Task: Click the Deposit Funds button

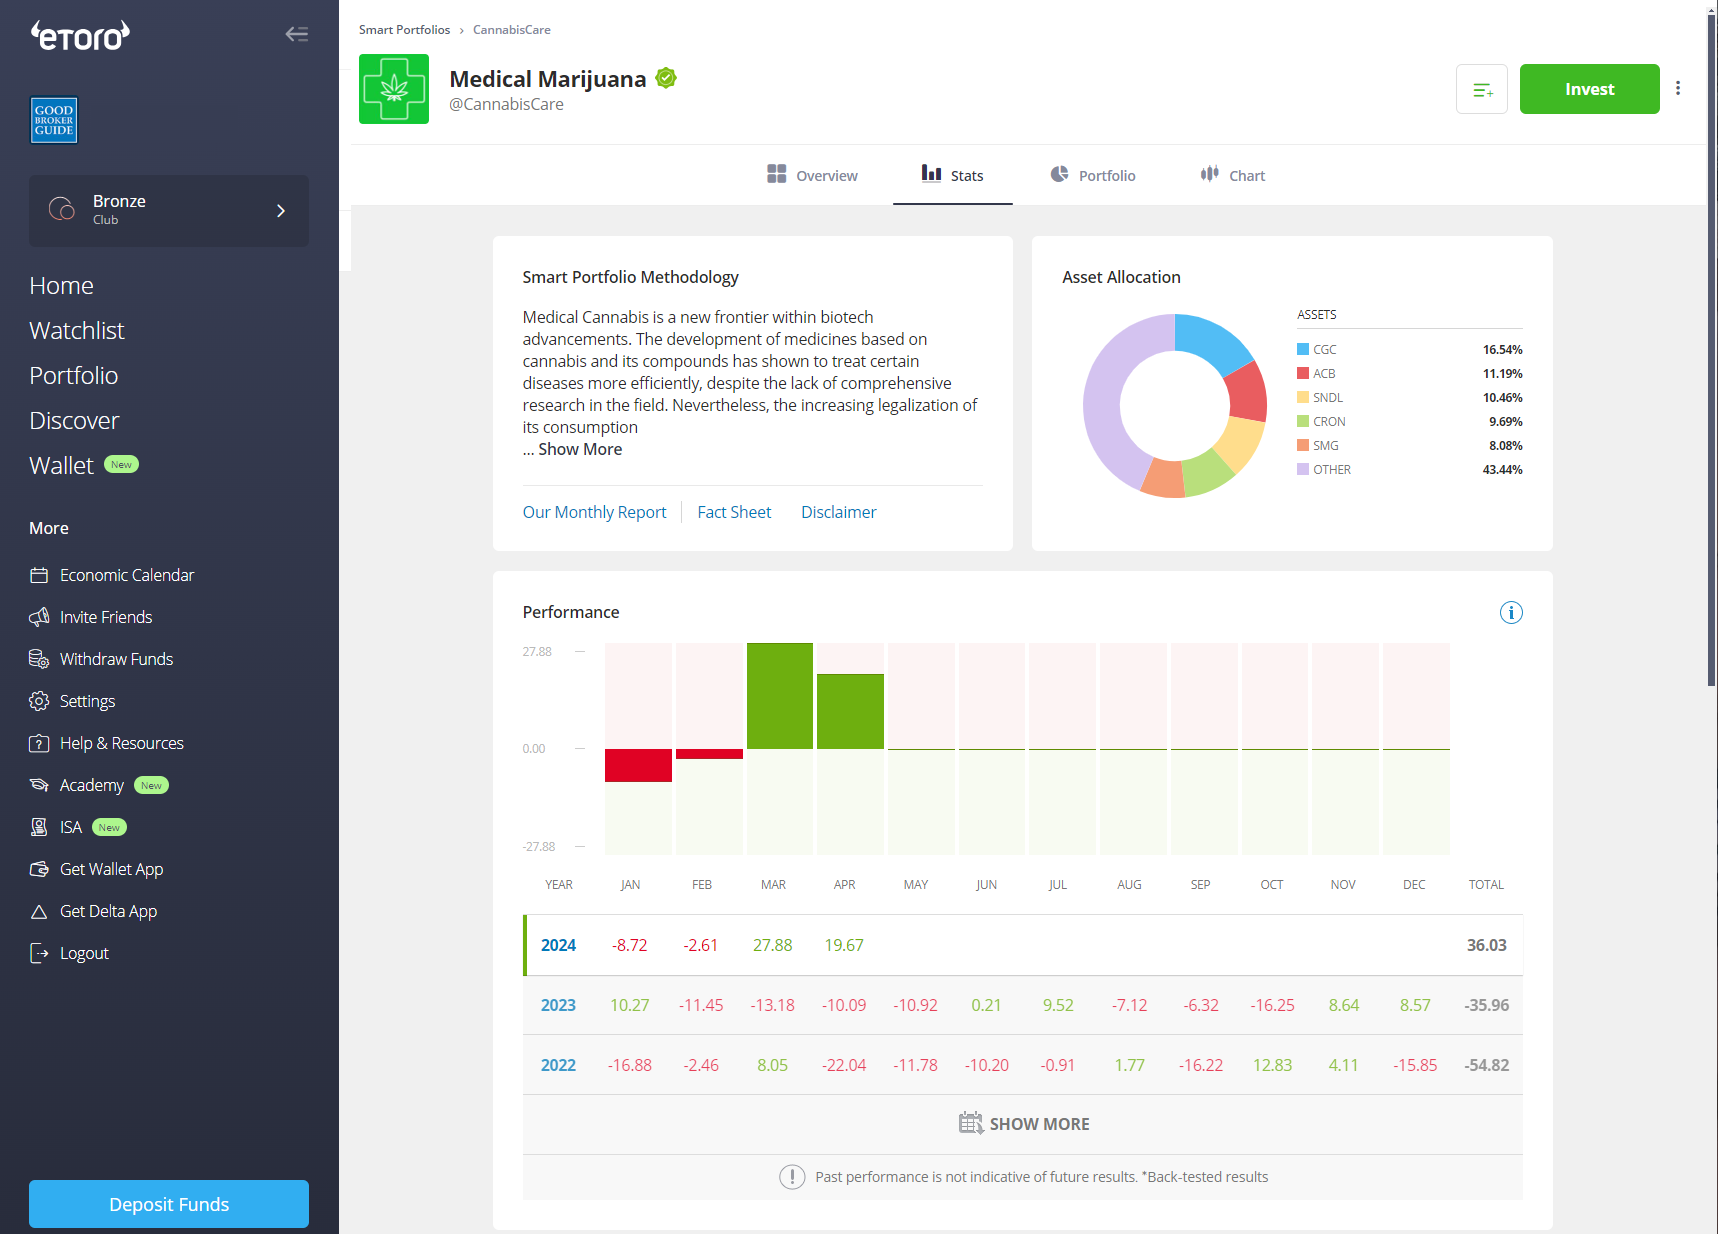Action: tap(169, 1204)
